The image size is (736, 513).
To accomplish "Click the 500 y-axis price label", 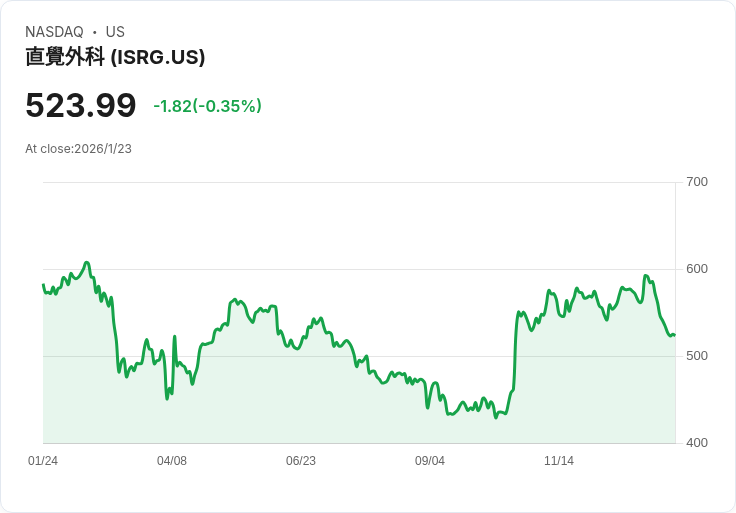I will tap(696, 356).
